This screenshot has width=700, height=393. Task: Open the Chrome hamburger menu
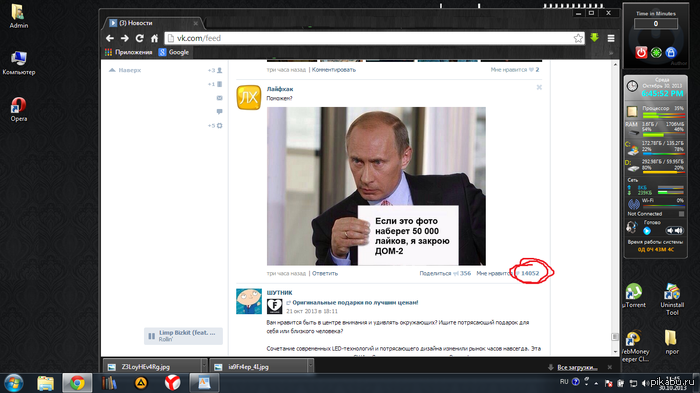pos(611,38)
